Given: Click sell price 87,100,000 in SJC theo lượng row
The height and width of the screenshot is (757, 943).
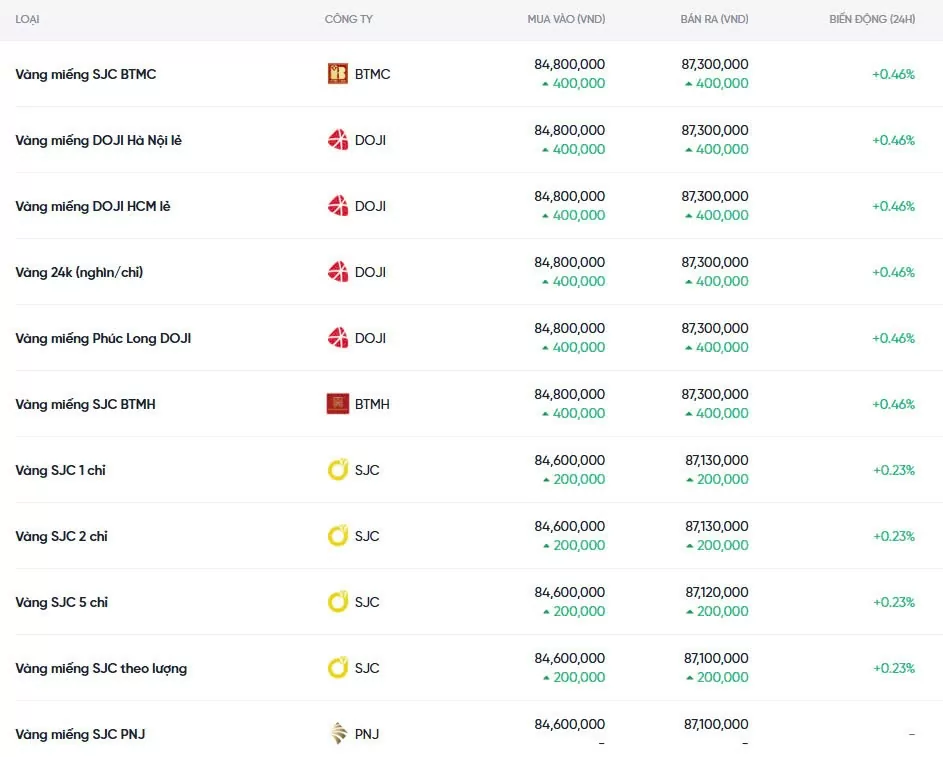Looking at the screenshot, I should 716,658.
